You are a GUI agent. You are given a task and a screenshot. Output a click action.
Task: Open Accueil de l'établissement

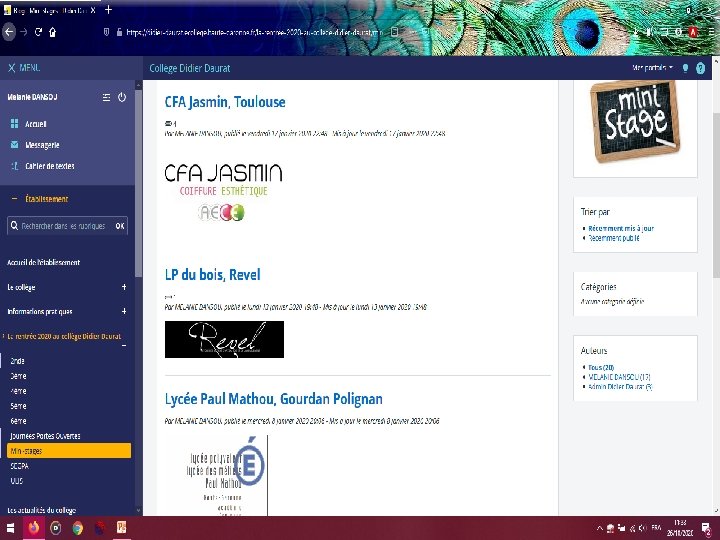(44, 262)
